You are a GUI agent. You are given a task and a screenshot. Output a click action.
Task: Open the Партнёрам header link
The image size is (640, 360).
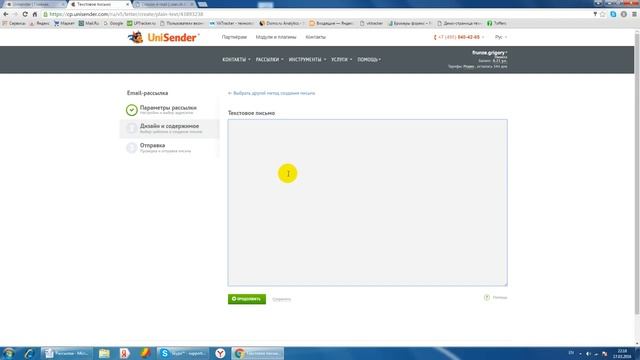point(234,37)
